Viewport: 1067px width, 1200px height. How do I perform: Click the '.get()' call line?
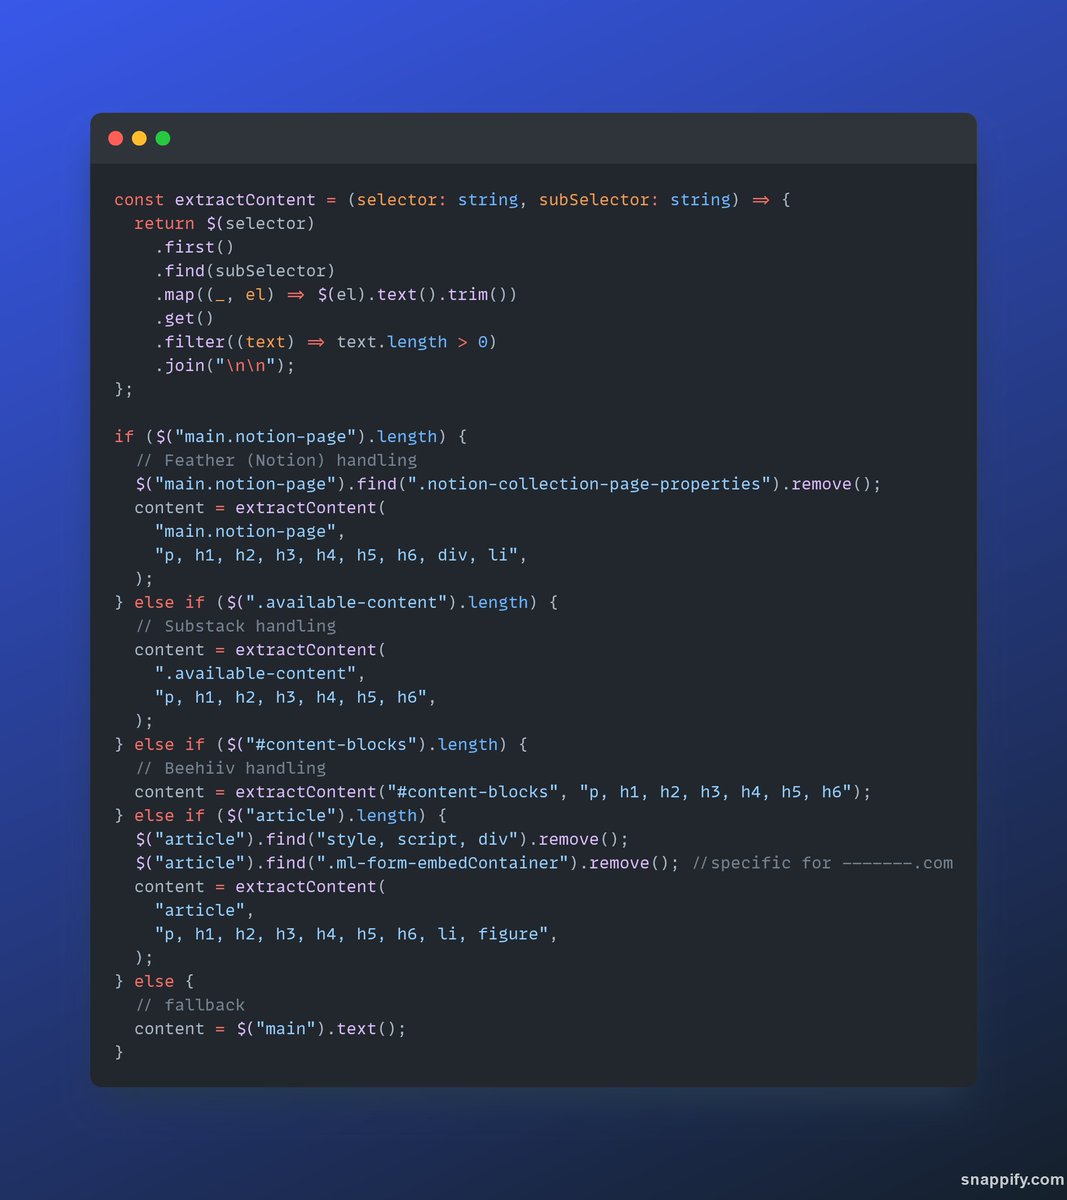point(184,318)
